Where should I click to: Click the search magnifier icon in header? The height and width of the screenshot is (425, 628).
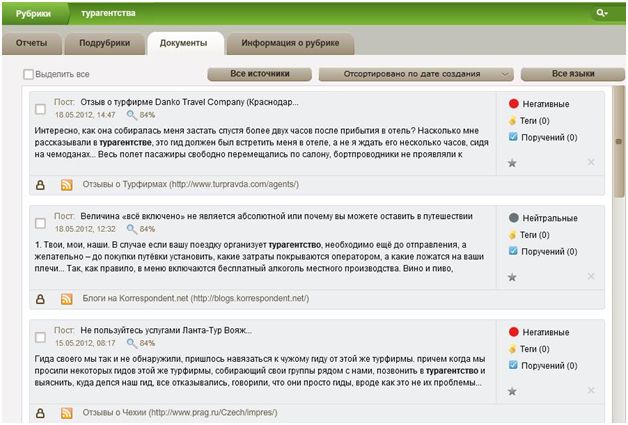pos(601,13)
